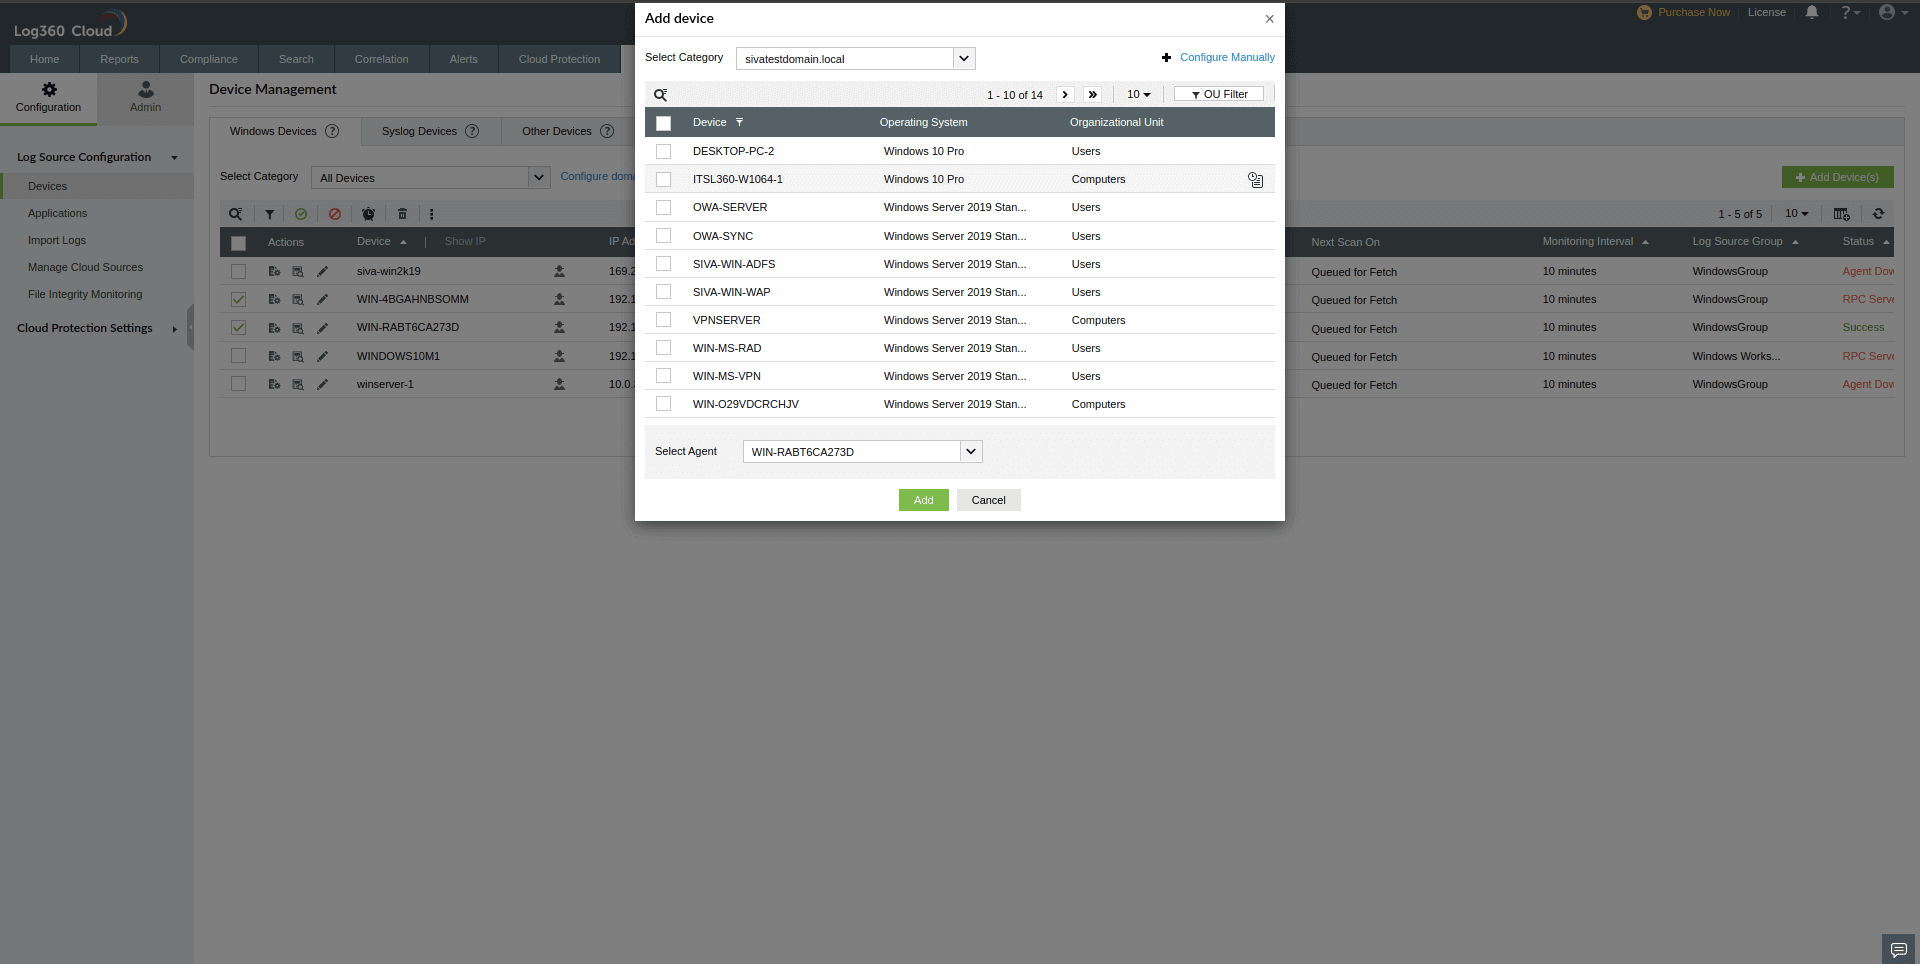Image resolution: width=1920 pixels, height=966 pixels.
Task: Toggle the select-all checkbox in Add device dialog
Action: (x=664, y=123)
